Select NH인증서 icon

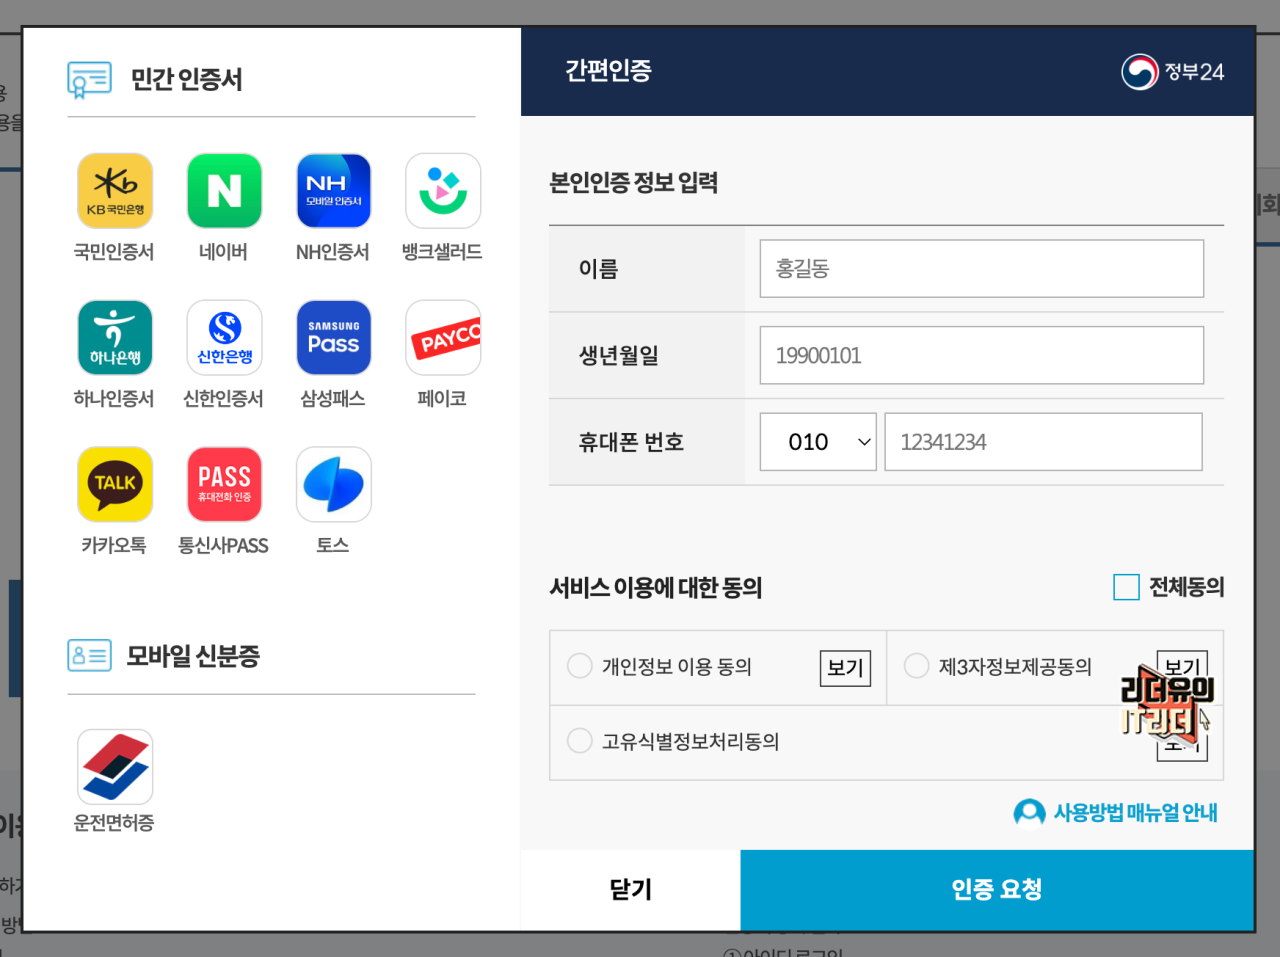(333, 191)
